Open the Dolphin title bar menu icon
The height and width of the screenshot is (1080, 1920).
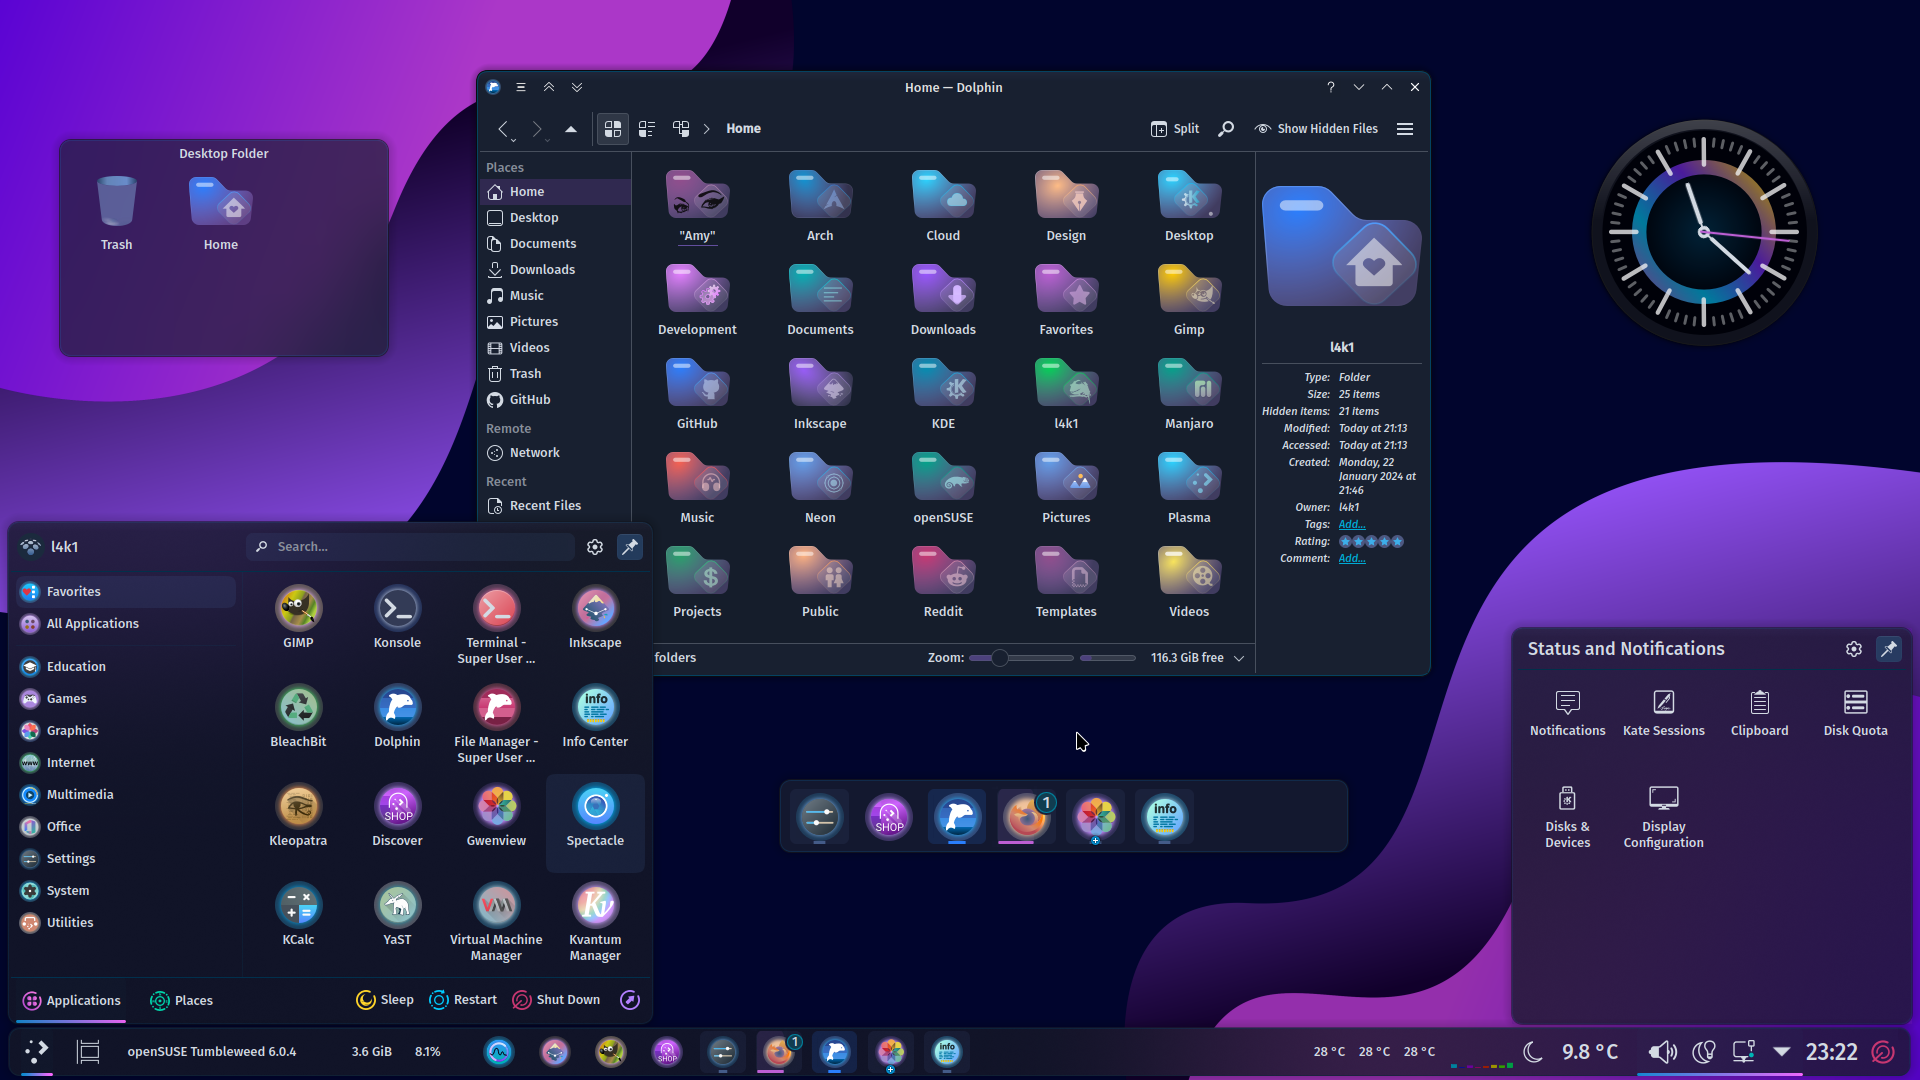(521, 88)
